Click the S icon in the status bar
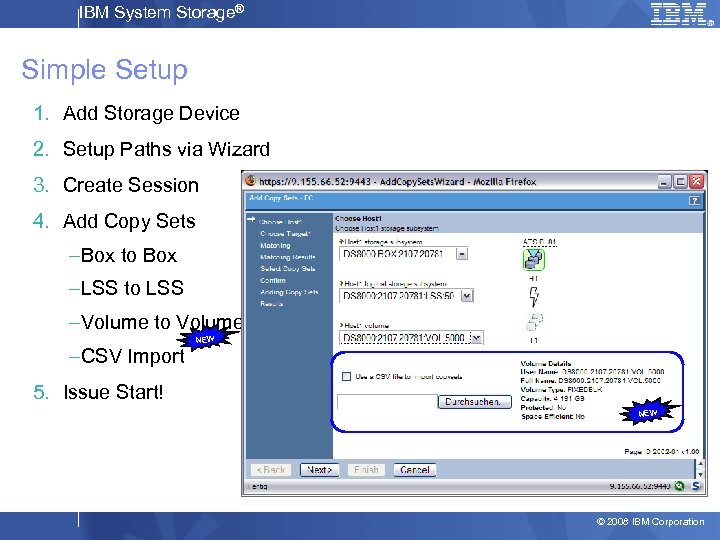 (x=696, y=486)
